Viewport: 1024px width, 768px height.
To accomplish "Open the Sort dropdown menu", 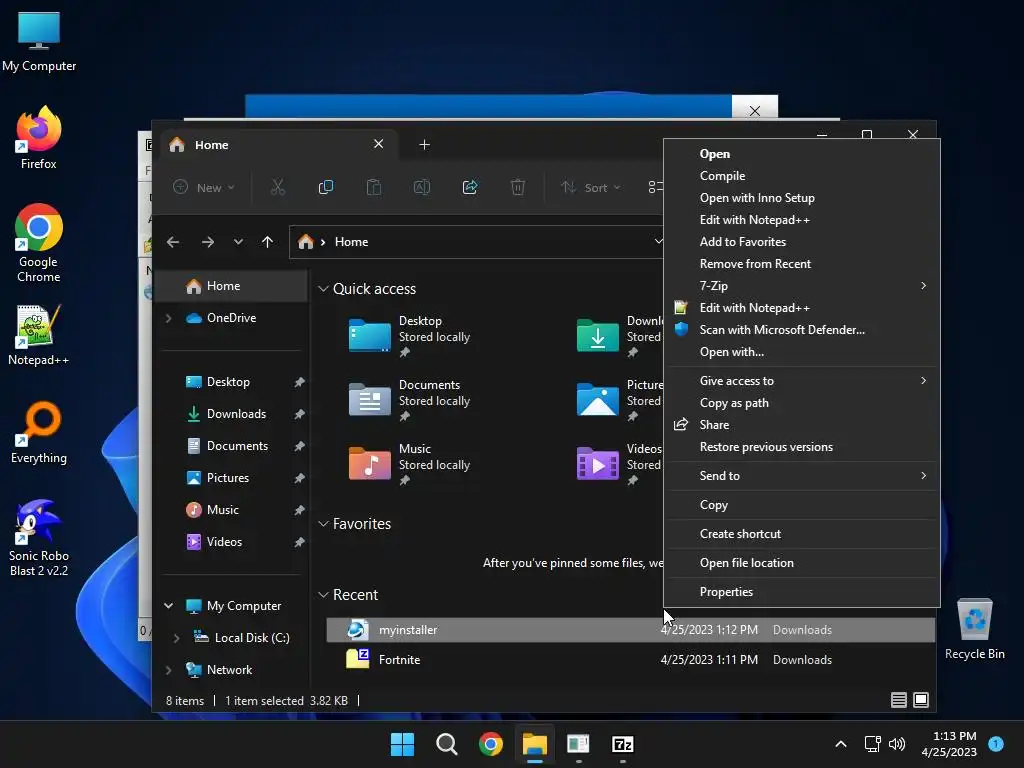I will point(590,187).
